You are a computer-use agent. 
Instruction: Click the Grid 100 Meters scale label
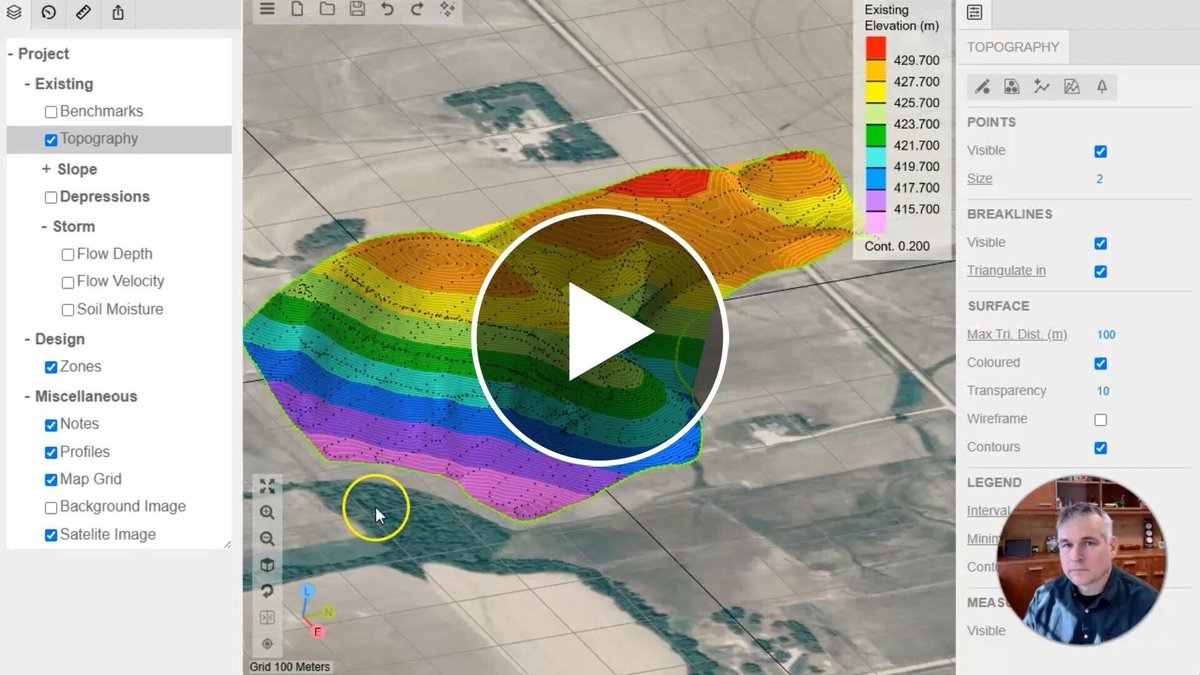[290, 667]
